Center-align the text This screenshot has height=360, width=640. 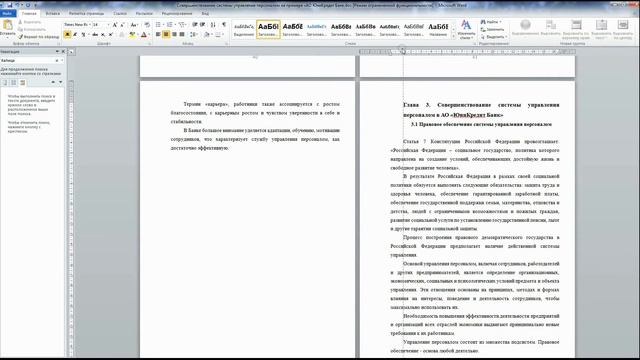click(x=166, y=34)
